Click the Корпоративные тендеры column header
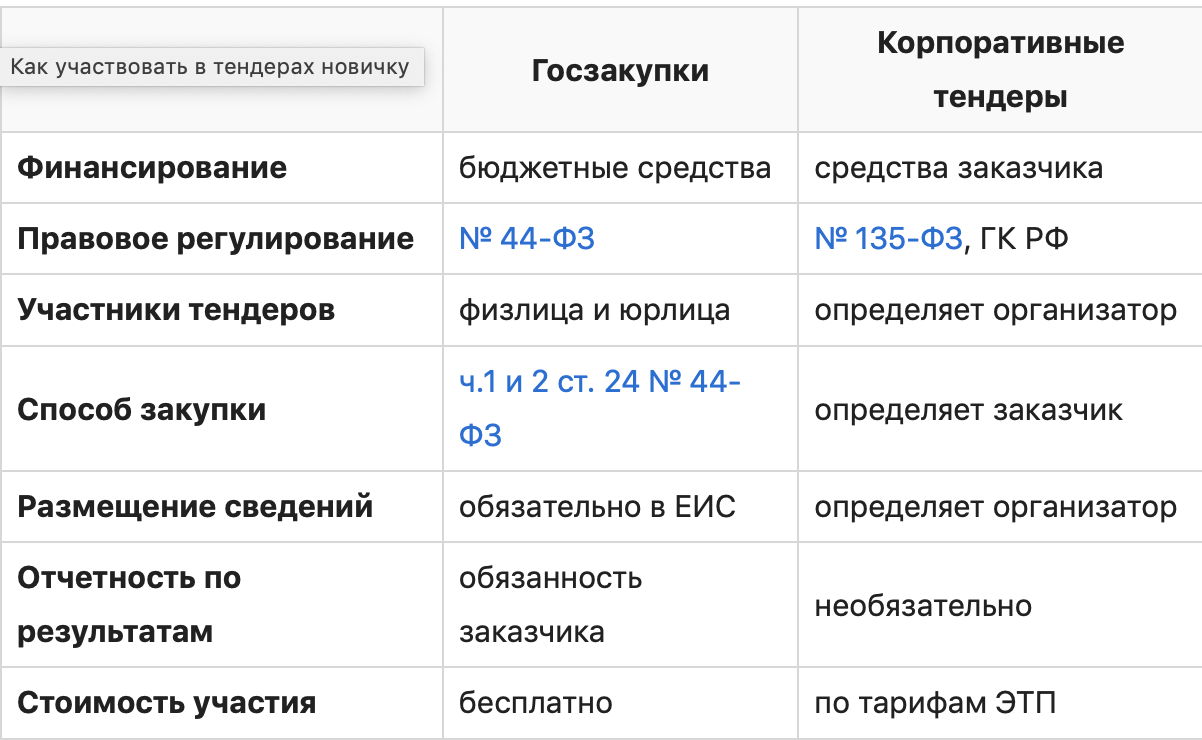This screenshot has width=1202, height=740. [x=999, y=70]
